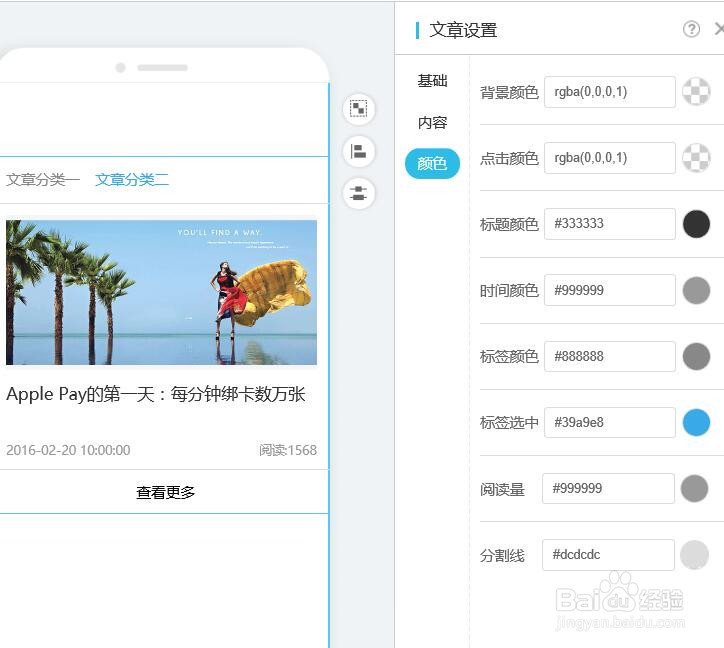Open the 背景颜色 transparent color swatch
The image size is (724, 648).
point(696,91)
